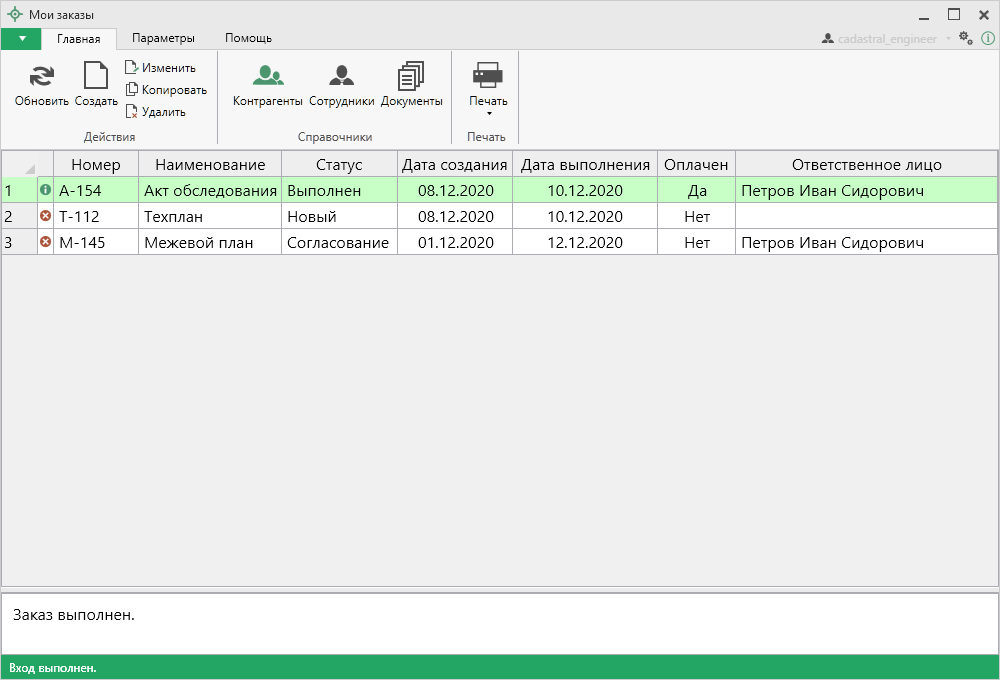Switch to the Параметры tab

163,38
